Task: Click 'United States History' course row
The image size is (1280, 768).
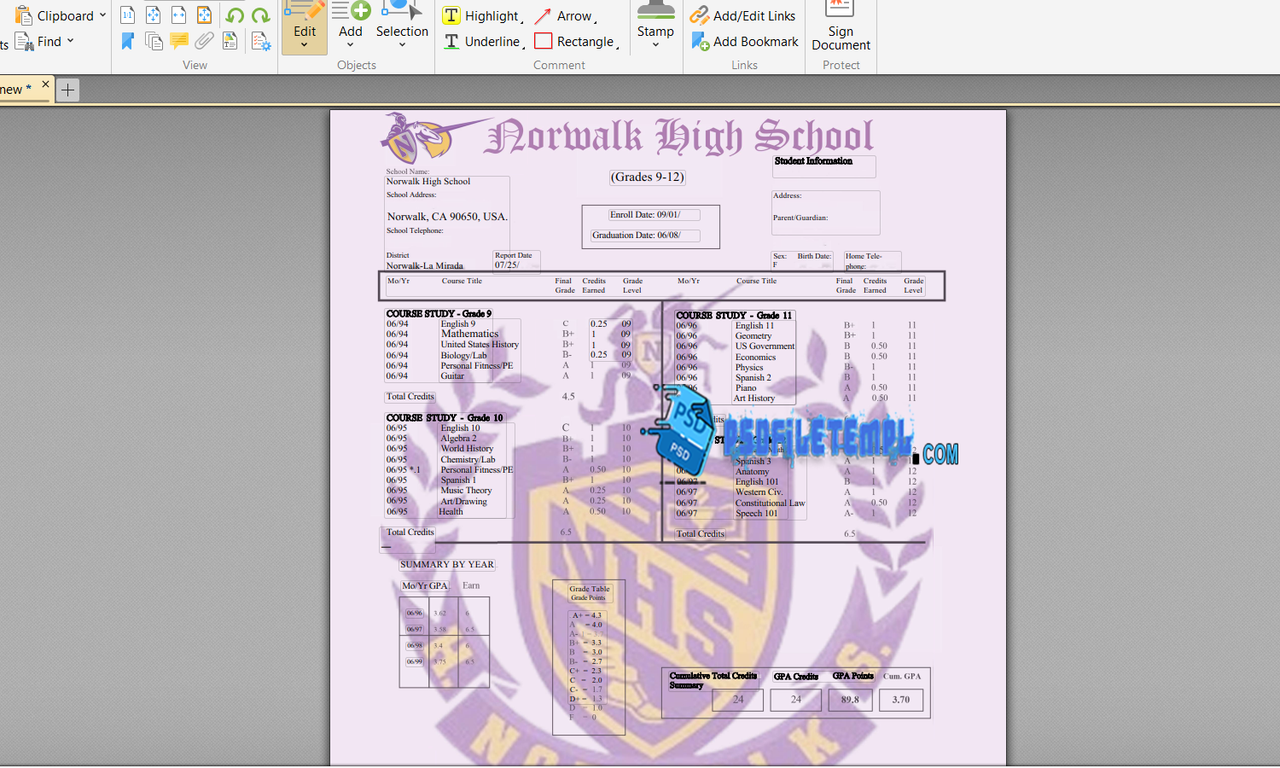Action: 480,345
